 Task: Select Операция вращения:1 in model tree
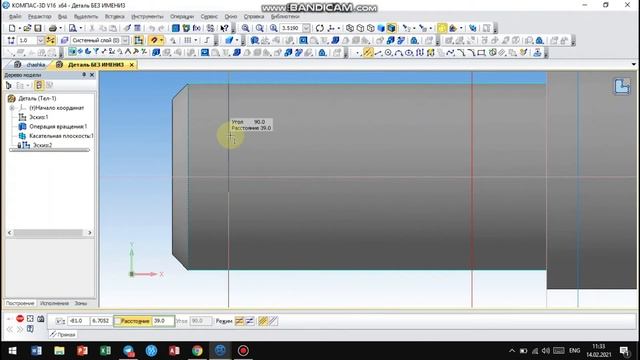click(x=58, y=127)
